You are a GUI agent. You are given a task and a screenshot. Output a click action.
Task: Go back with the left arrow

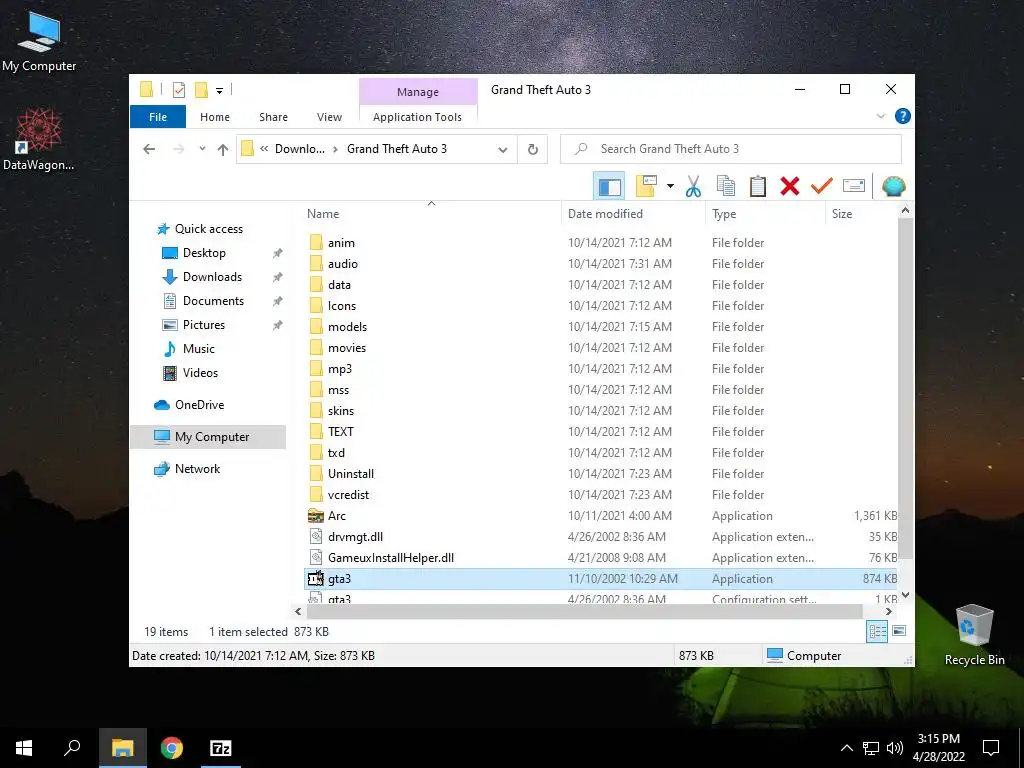click(x=149, y=149)
